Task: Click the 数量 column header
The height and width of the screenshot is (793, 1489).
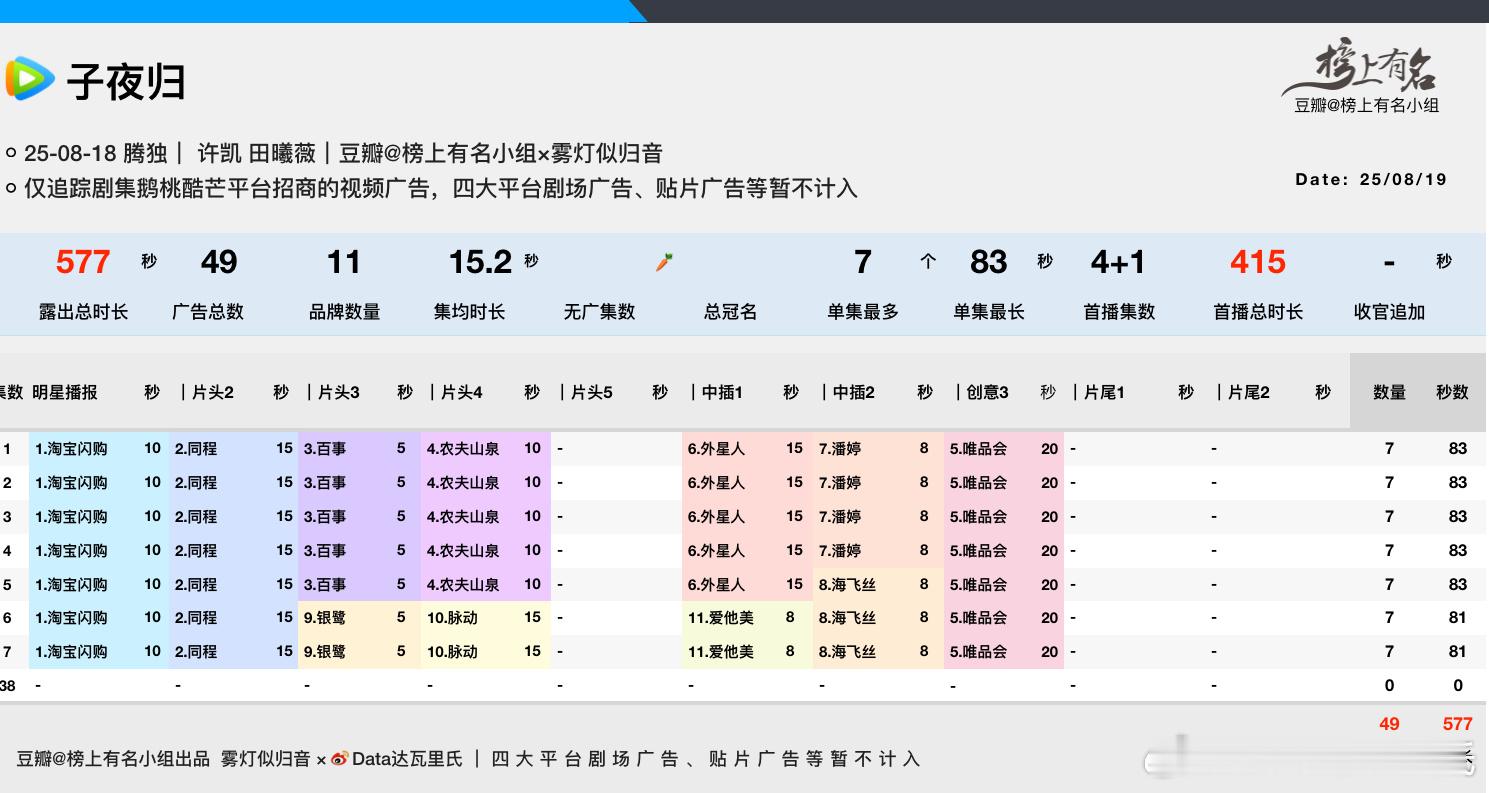Action: tap(1389, 392)
